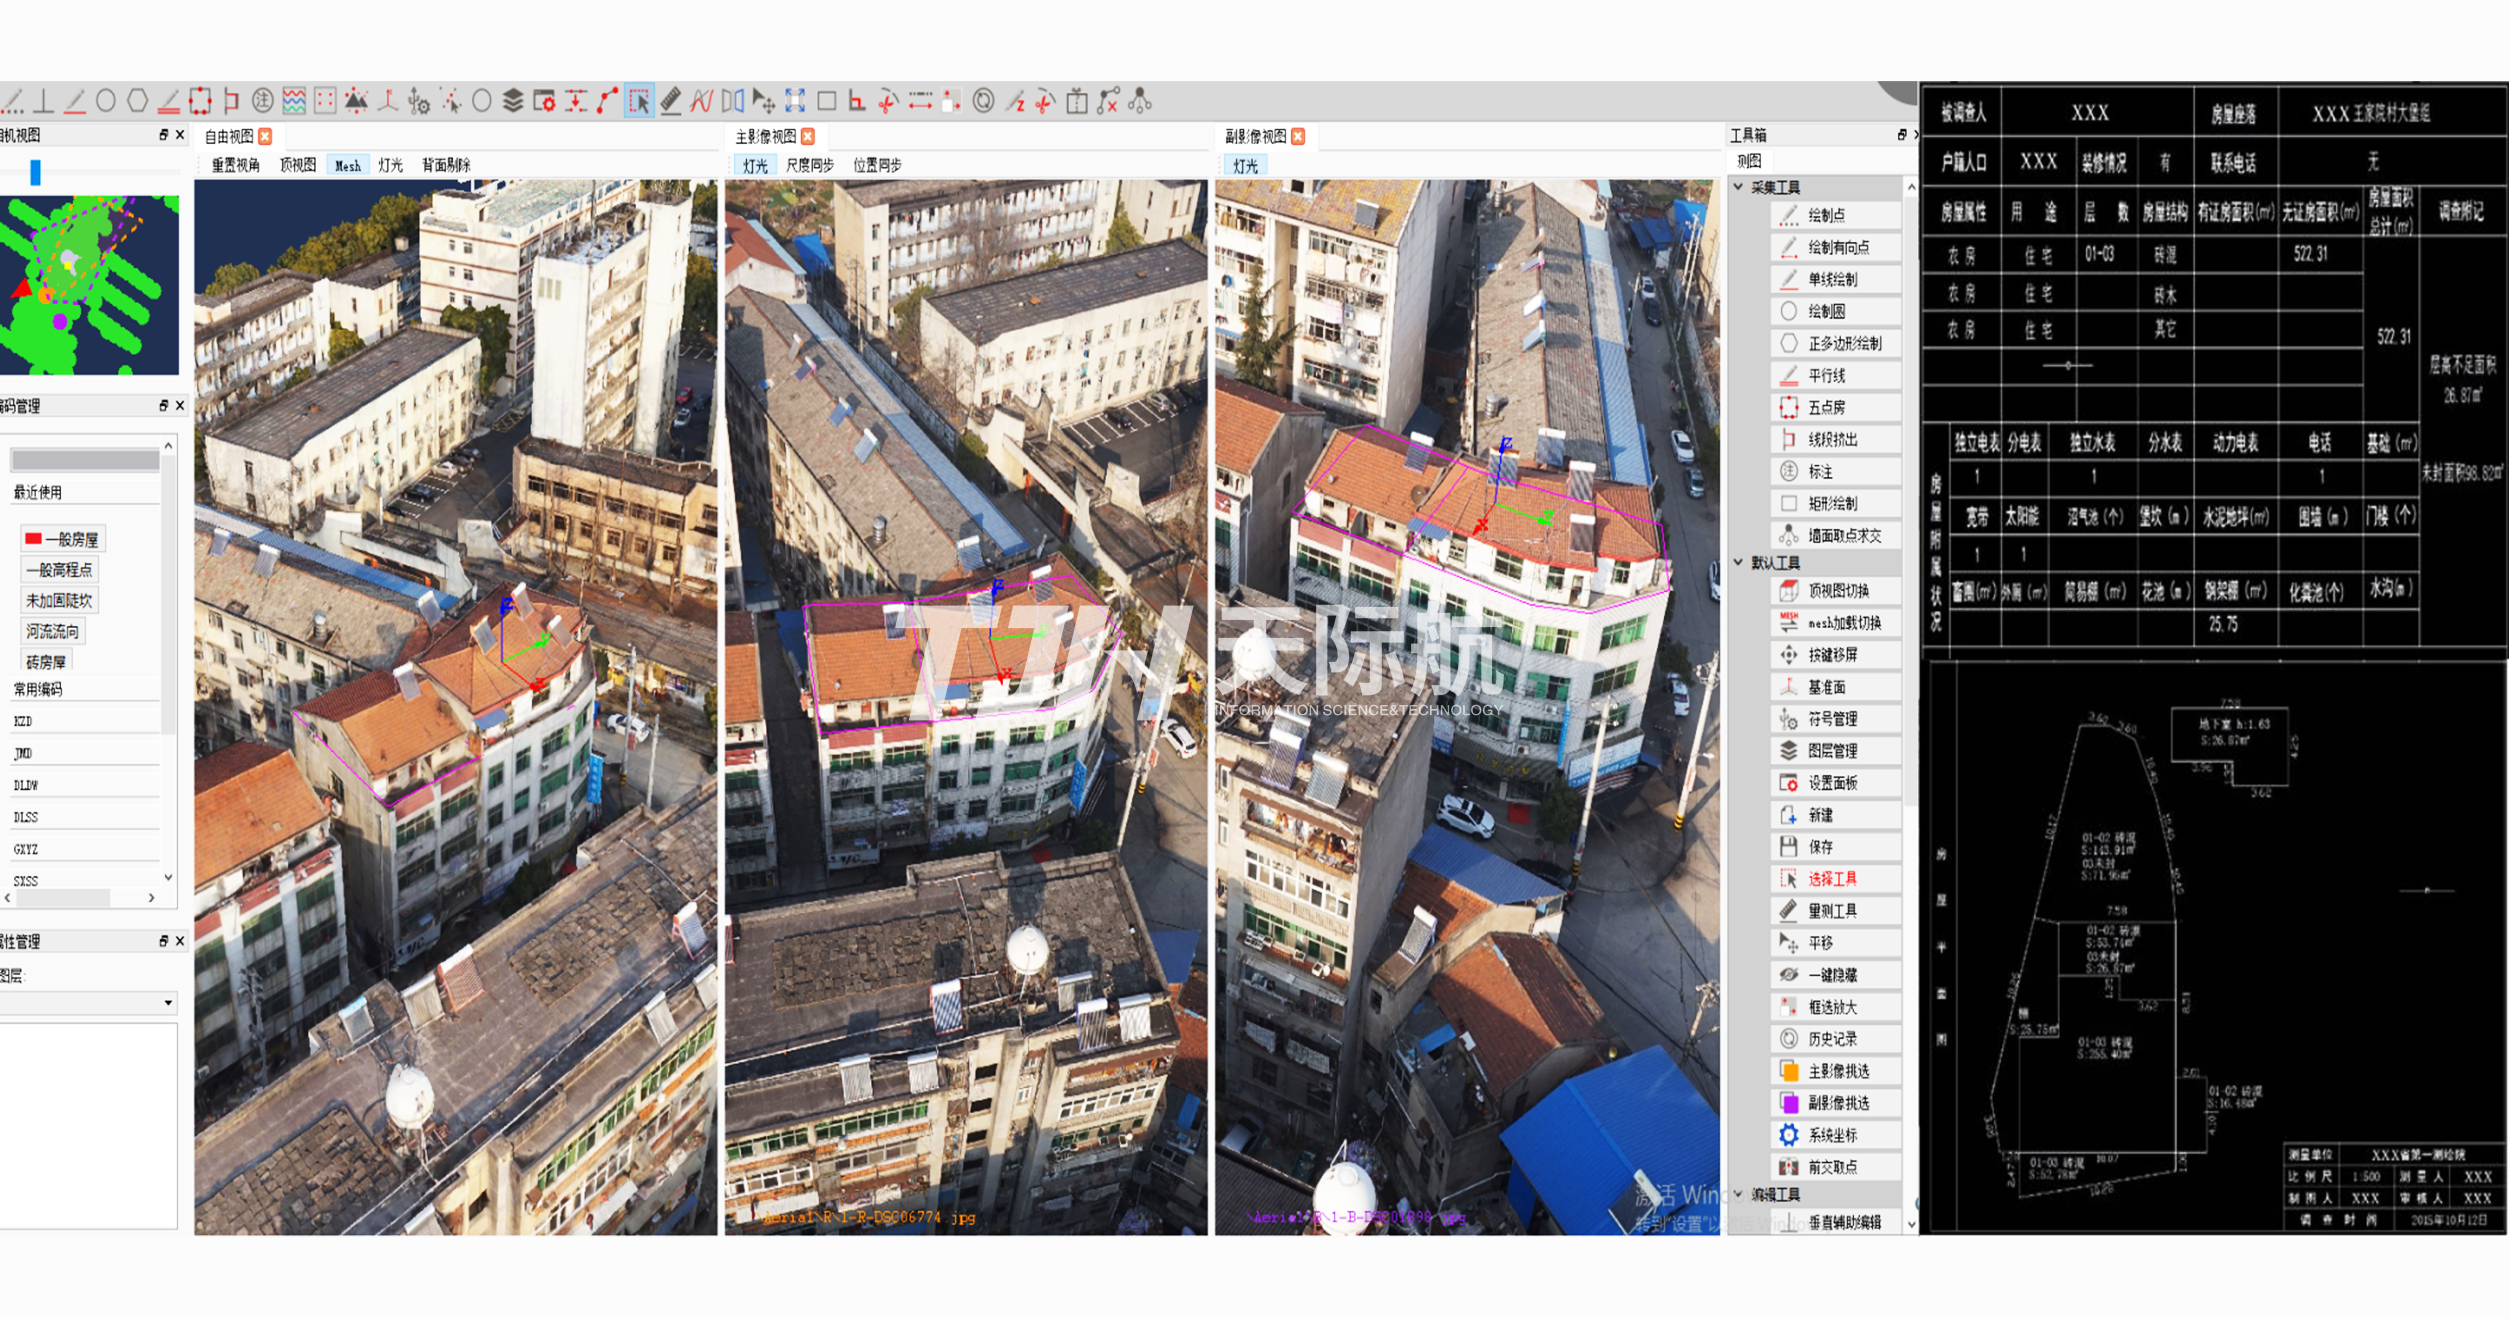Click the 一键隐藏 hide-all eye icon
This screenshot has height=1319, width=2509.
point(1789,975)
